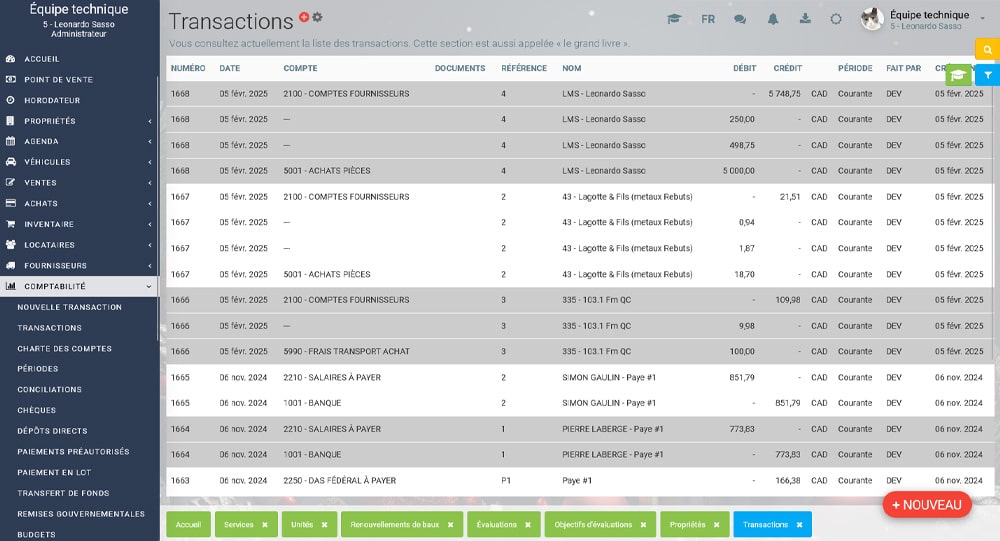Image resolution: width=1000 pixels, height=541 pixels.
Task: Click the blue filter button
Action: pyautogui.click(x=987, y=75)
